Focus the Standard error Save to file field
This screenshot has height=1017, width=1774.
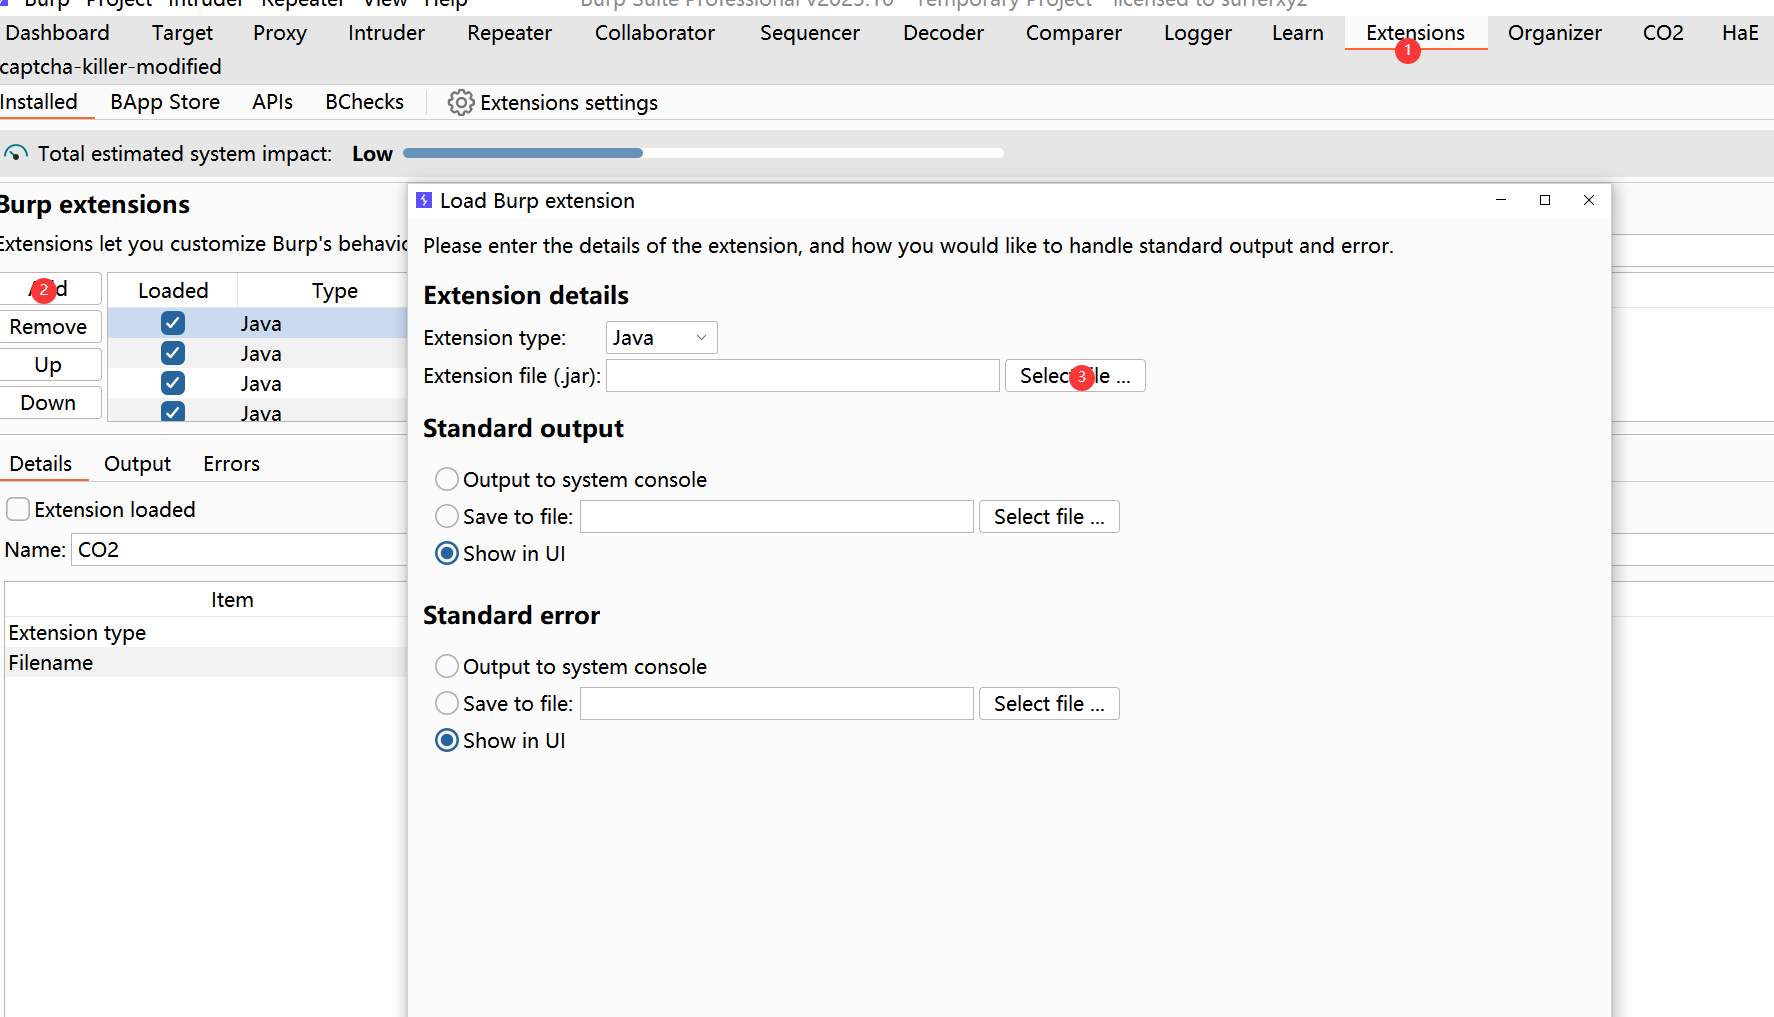(777, 704)
